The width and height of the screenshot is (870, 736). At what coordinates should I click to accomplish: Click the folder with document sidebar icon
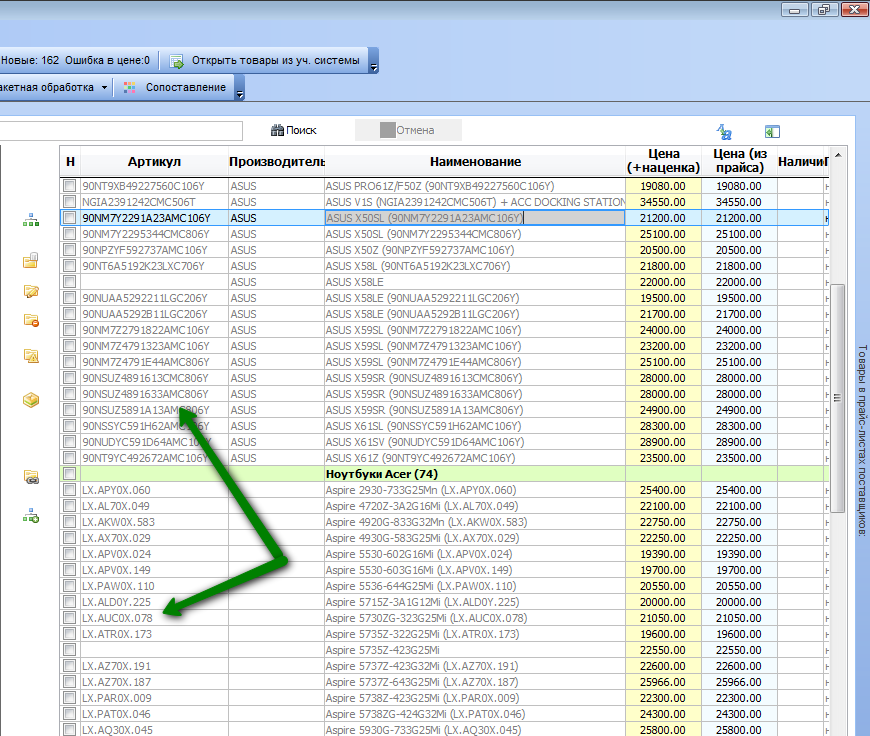[x=31, y=260]
